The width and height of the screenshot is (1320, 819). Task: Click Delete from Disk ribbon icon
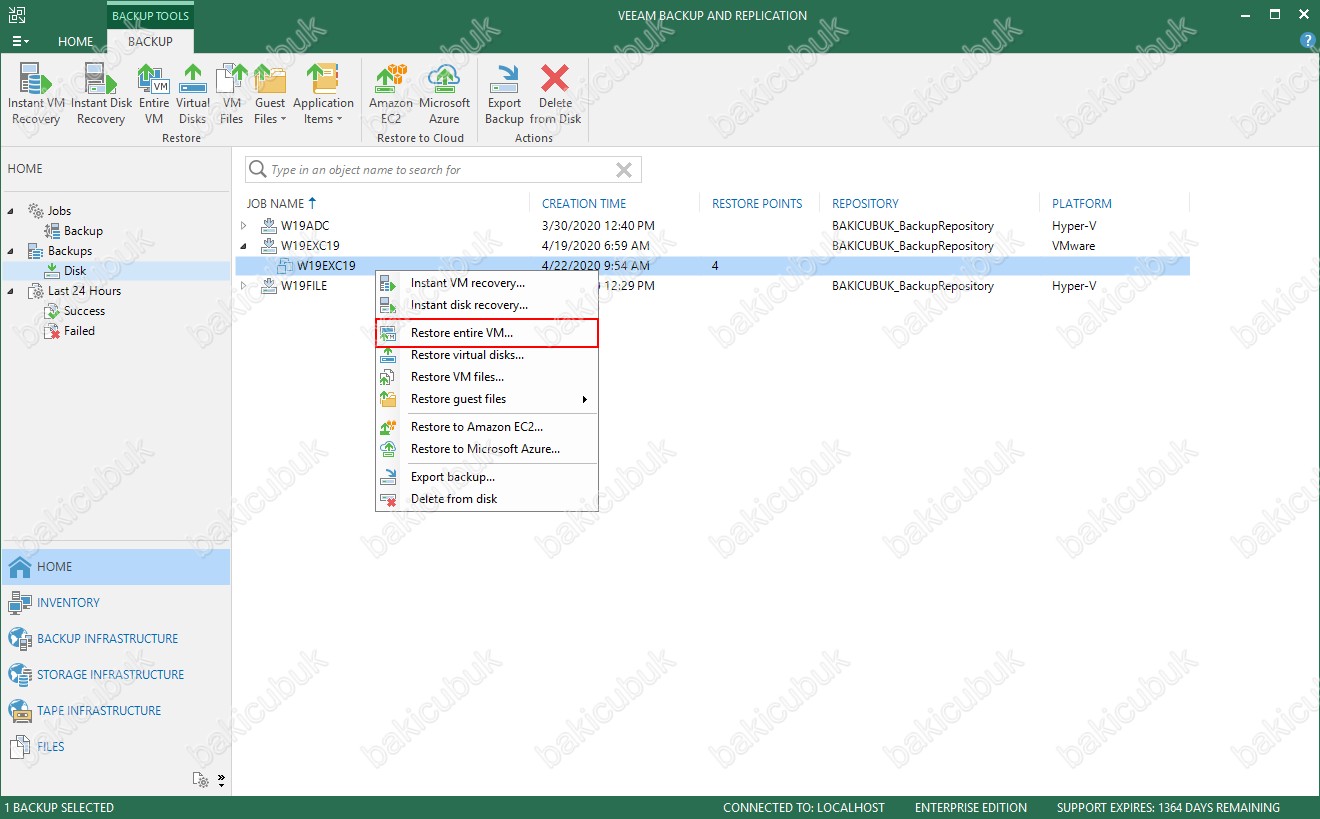[x=555, y=94]
